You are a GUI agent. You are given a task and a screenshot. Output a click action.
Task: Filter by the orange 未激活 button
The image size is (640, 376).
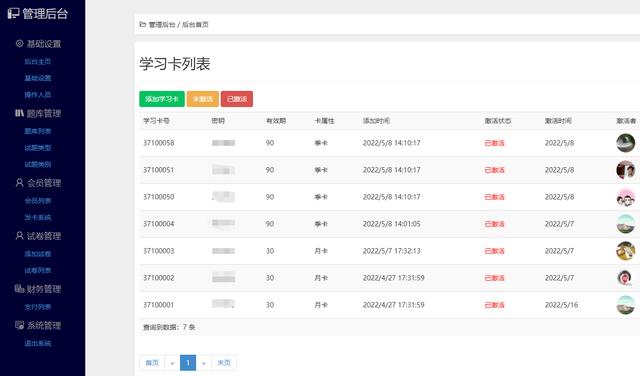click(203, 99)
